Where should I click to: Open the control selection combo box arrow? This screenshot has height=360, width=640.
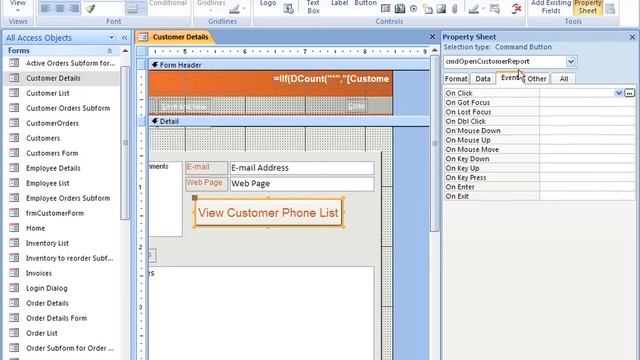point(571,62)
